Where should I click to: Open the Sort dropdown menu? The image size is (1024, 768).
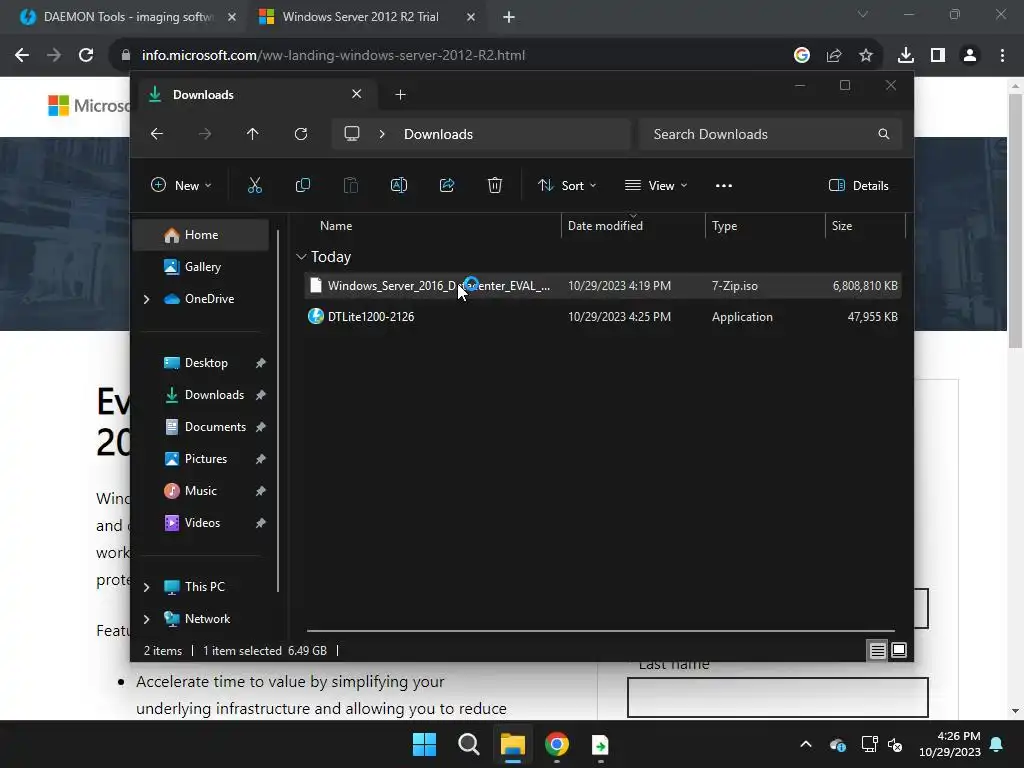(567, 185)
